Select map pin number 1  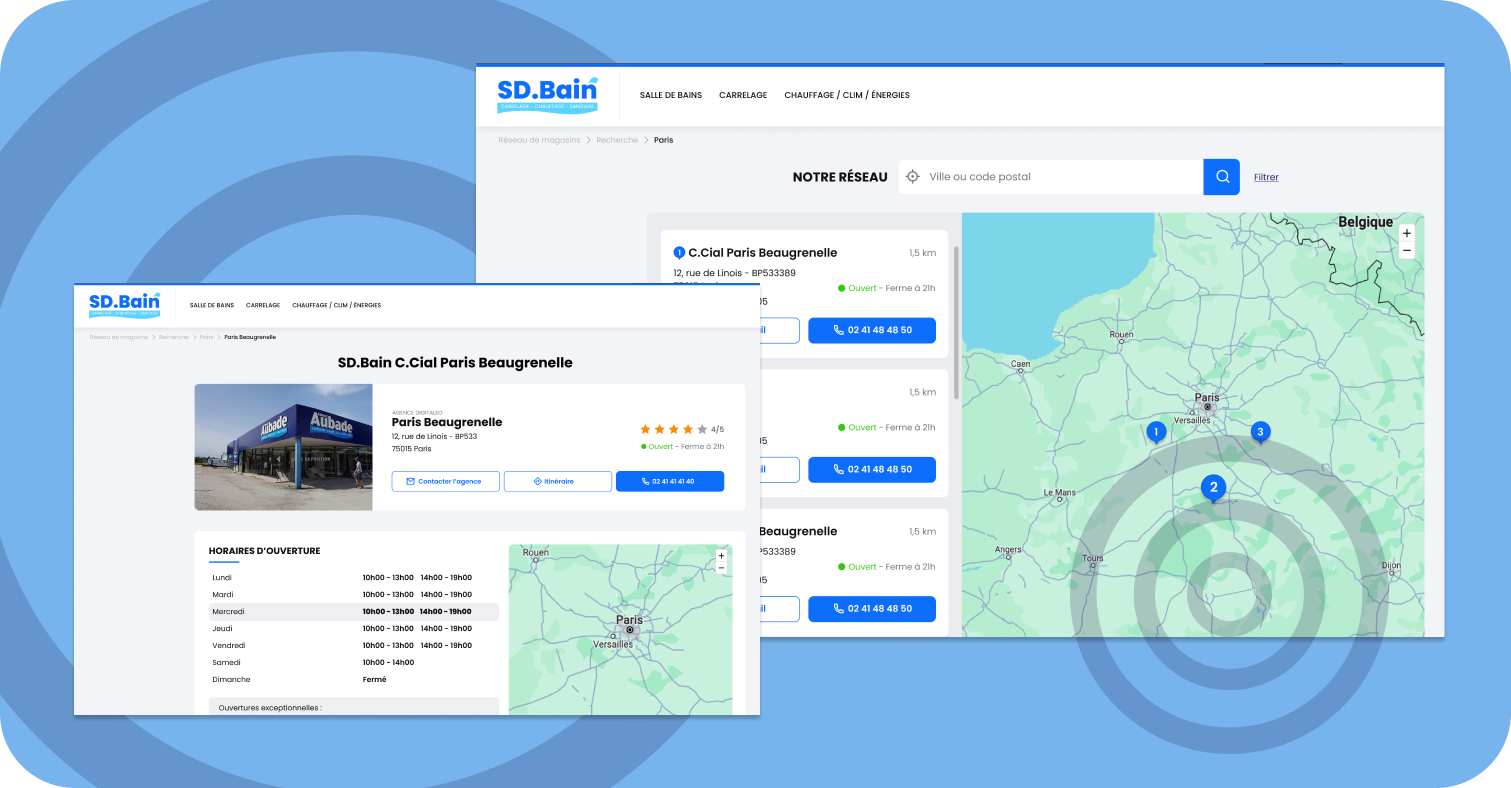point(1156,432)
